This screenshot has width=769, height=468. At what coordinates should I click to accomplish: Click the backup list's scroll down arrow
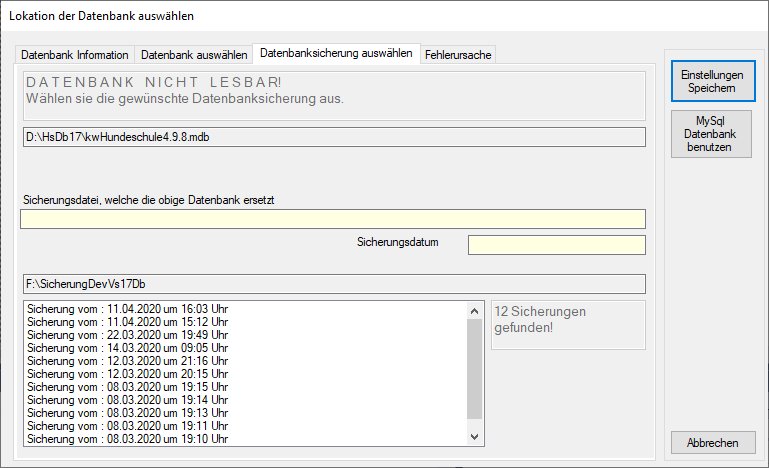[x=475, y=437]
